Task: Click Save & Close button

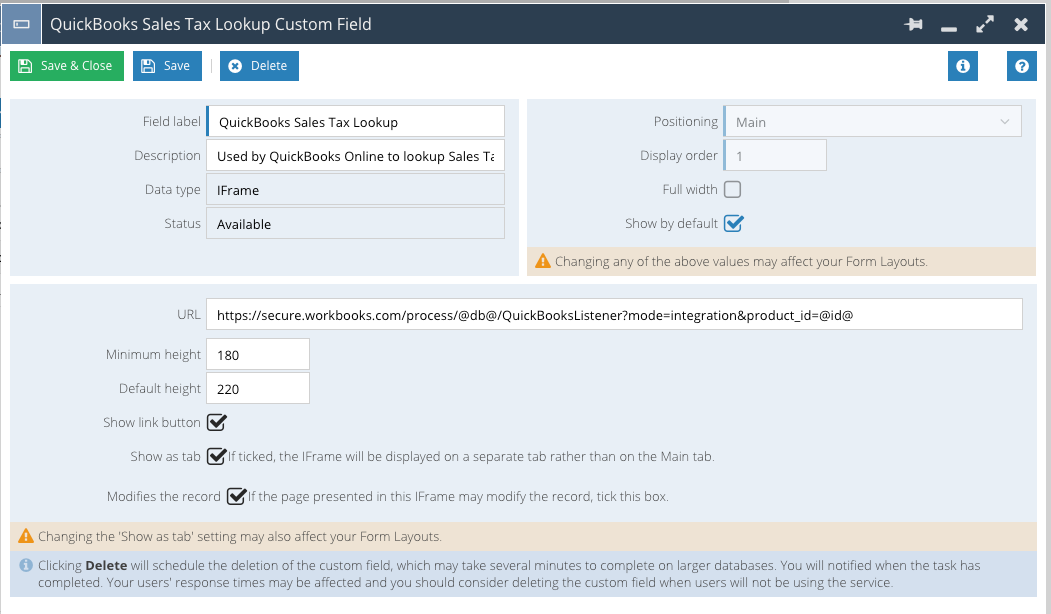Action: point(67,66)
